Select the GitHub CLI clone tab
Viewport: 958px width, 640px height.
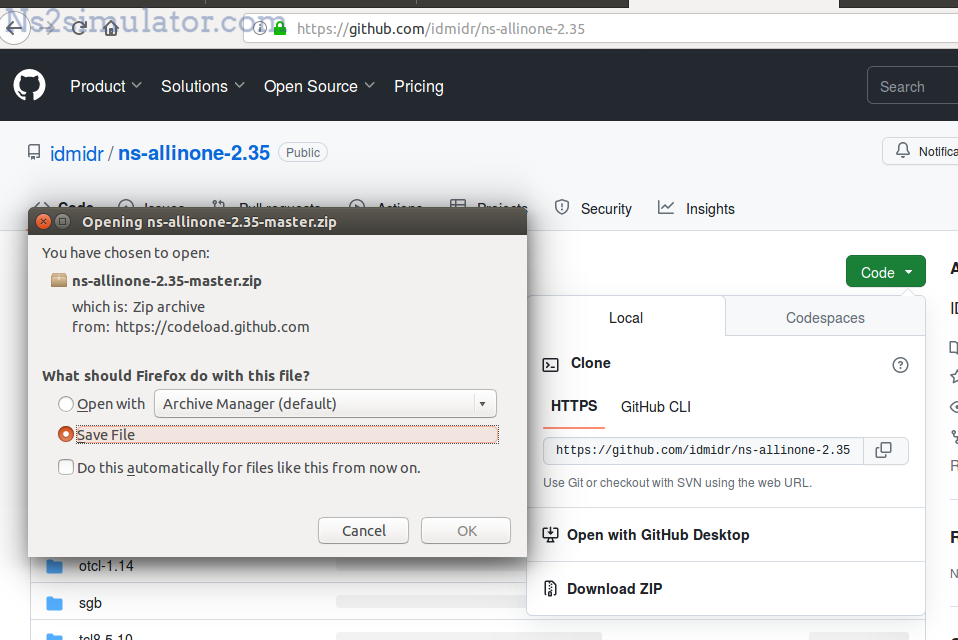coord(656,407)
